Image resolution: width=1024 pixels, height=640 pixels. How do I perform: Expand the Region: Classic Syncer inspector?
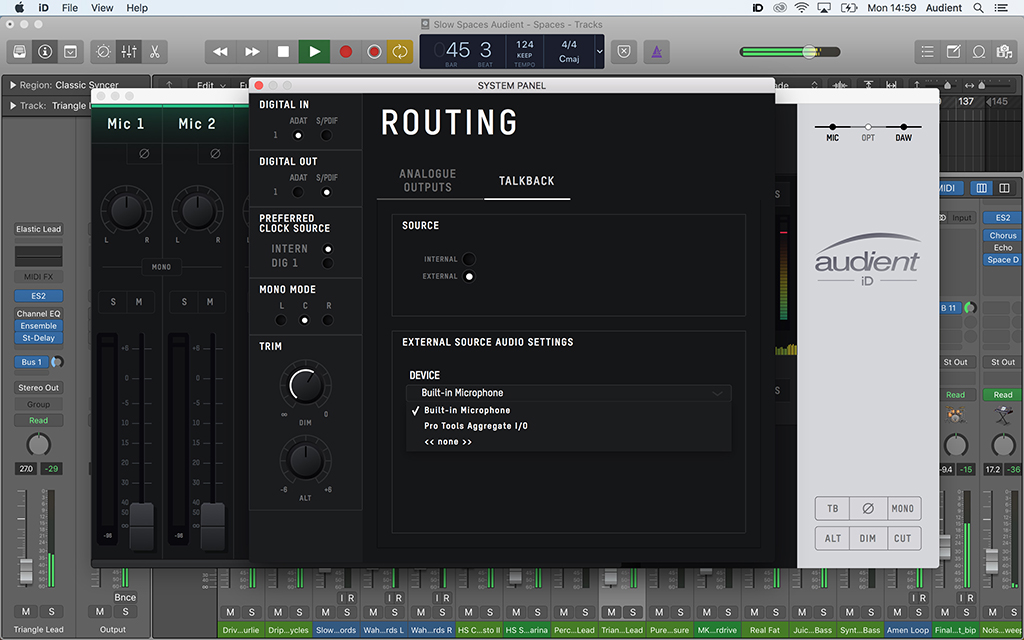[x=13, y=86]
